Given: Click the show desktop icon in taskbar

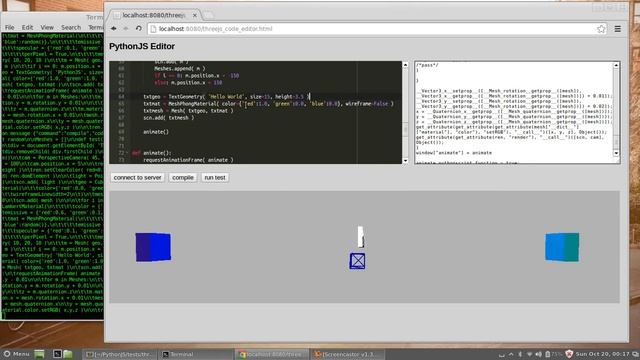Looking at the screenshot, I should tap(39, 354).
